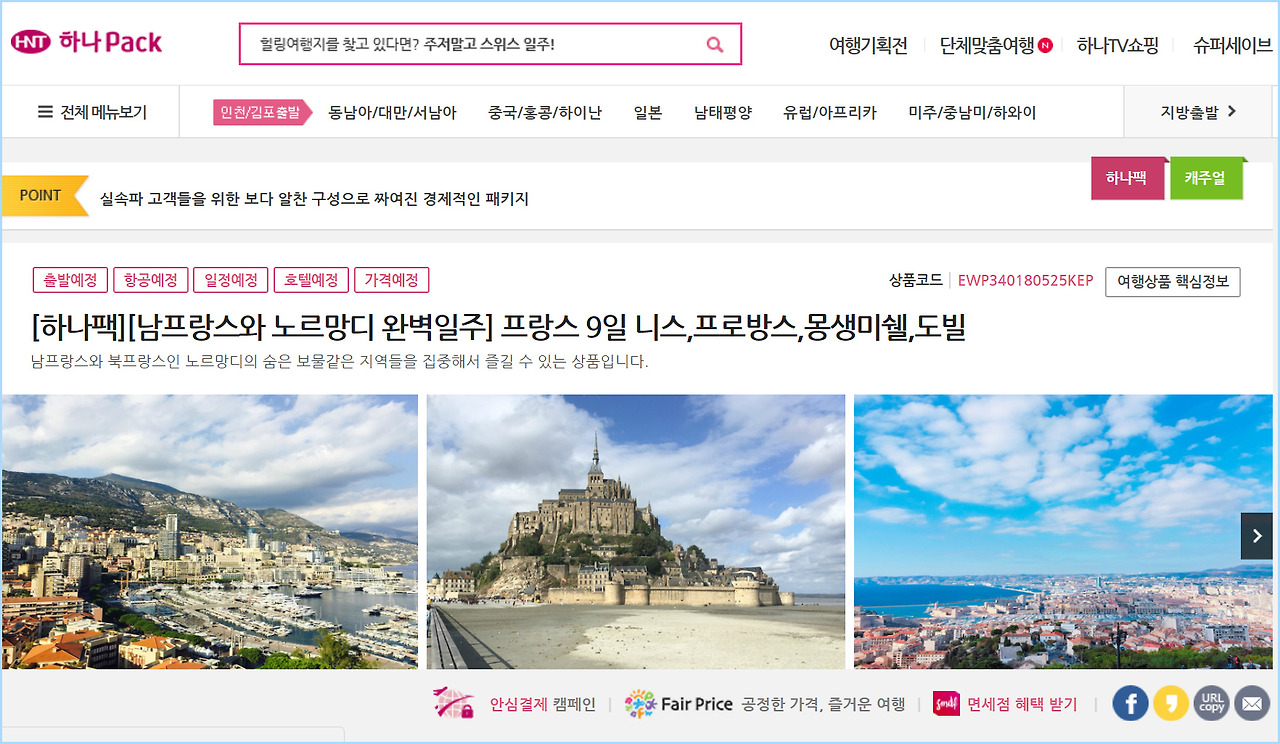Click the 여행상품 핵심정보 button
Screen dimensions: 1280x744
(x=1173, y=281)
